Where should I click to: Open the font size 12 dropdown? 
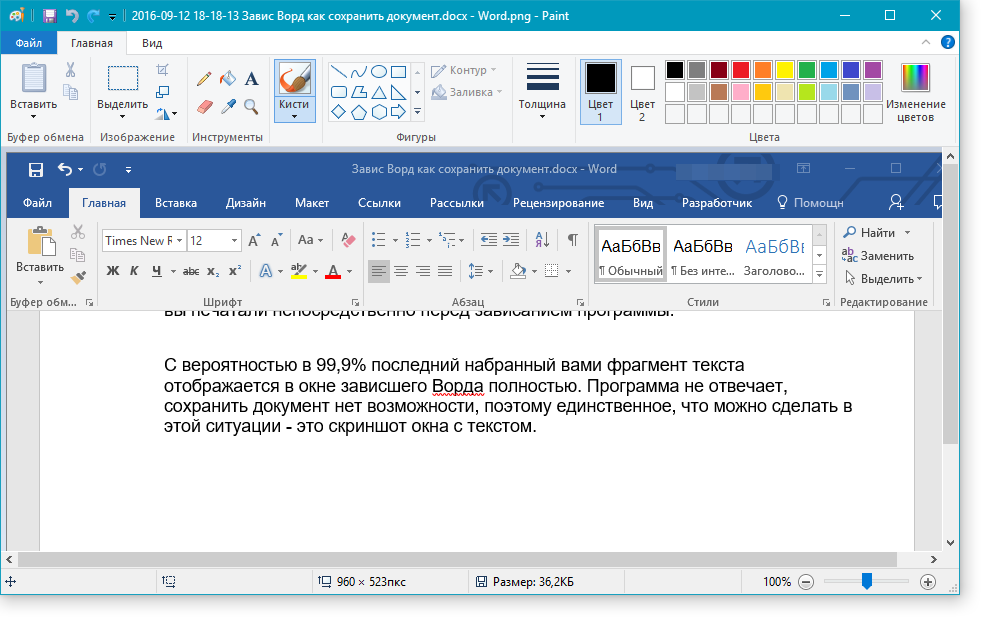tap(235, 241)
